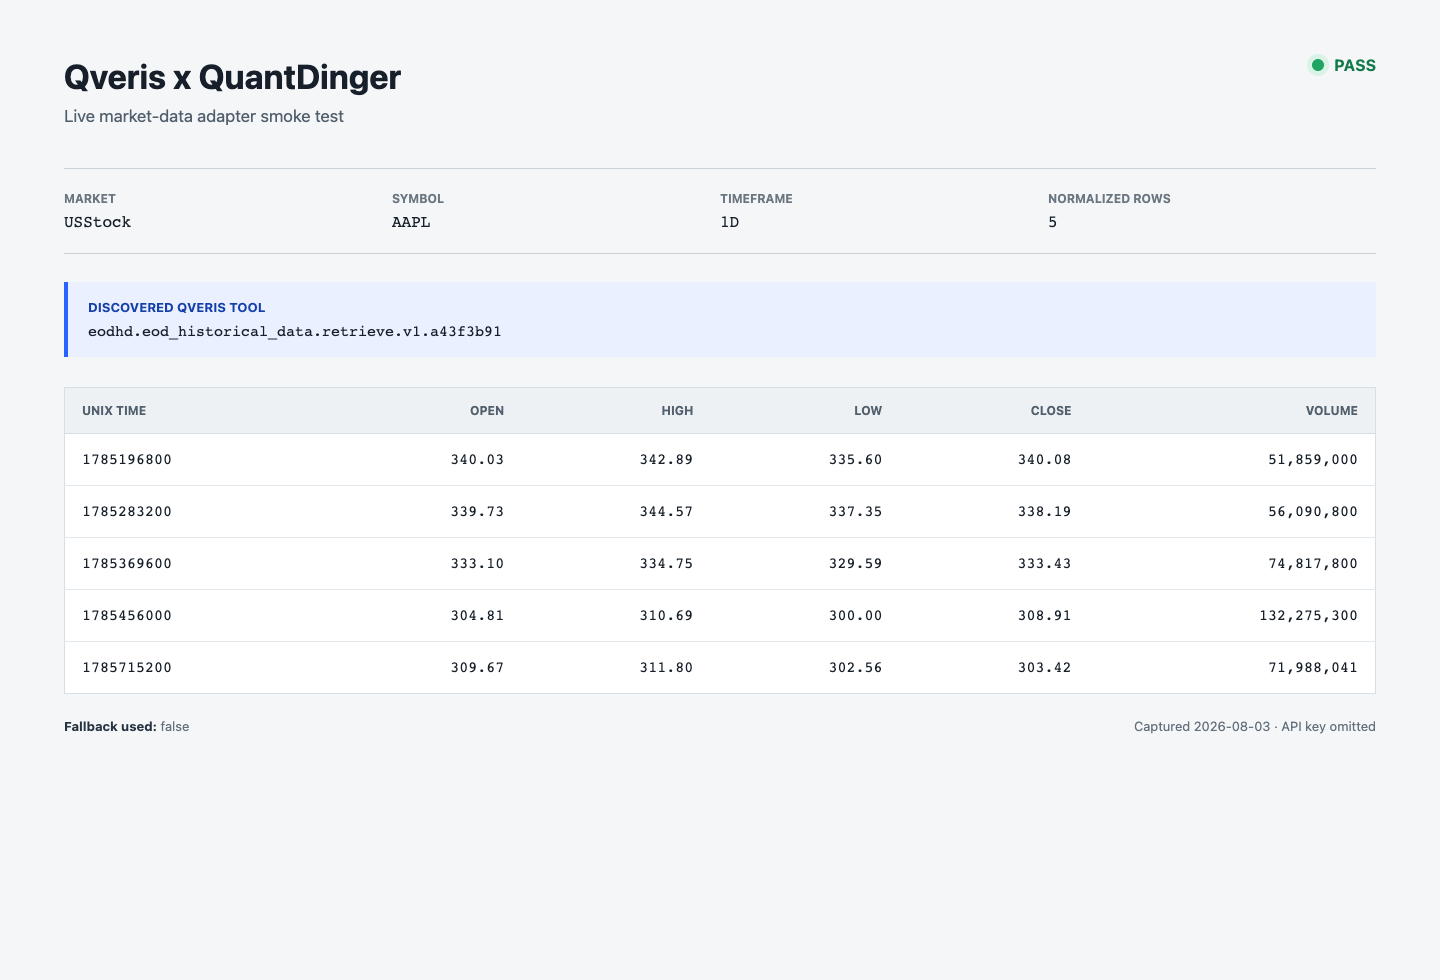Select volume 74,817,800

click(x=1313, y=564)
